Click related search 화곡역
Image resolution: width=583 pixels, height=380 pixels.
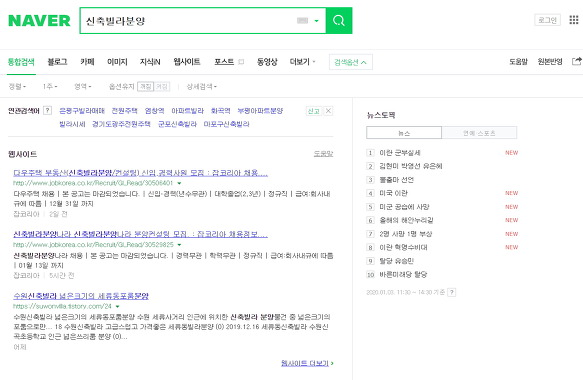[x=220, y=111]
